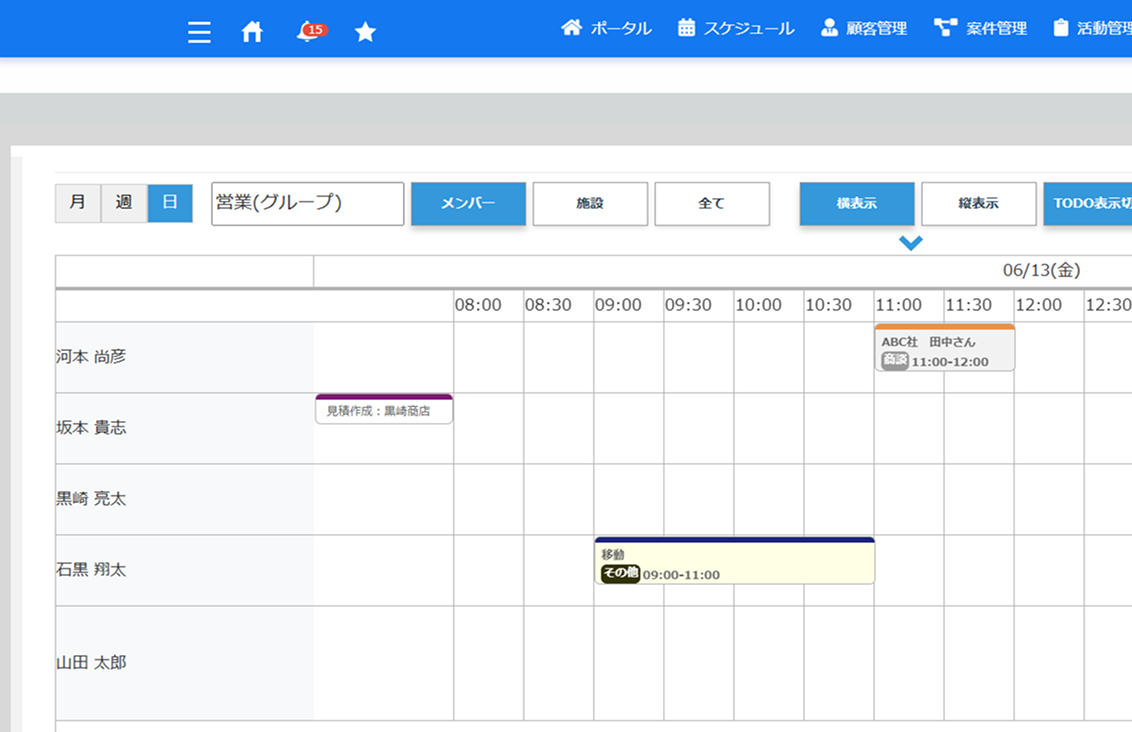Image resolution: width=1132 pixels, height=732 pixels.
Task: Select the 日 day view button
Action: click(170, 203)
